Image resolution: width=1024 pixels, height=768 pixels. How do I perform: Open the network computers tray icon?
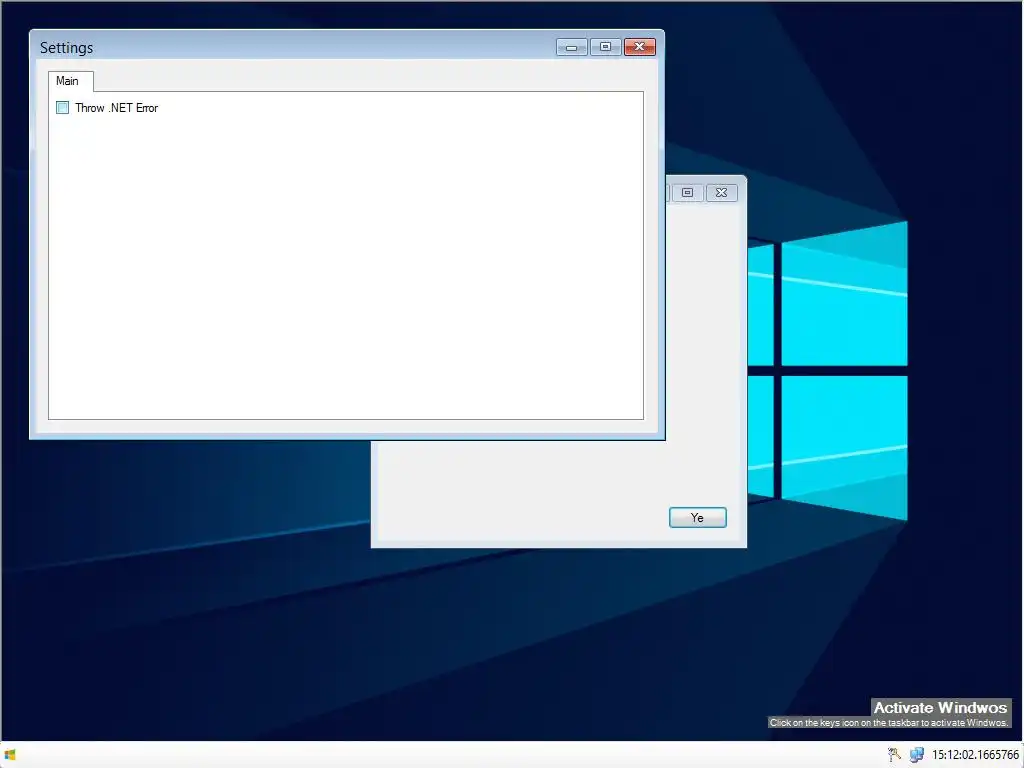917,755
